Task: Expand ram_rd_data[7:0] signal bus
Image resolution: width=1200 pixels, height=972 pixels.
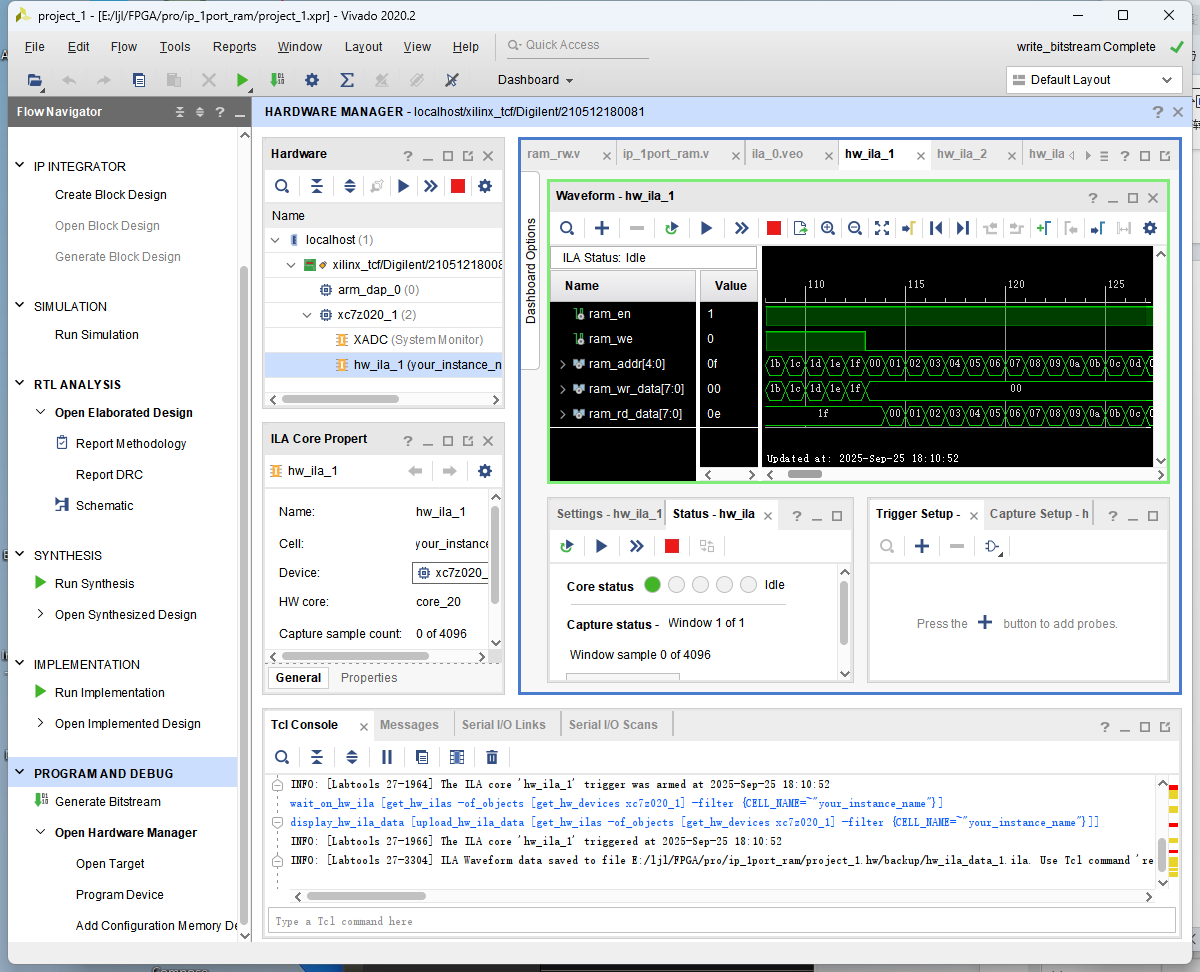Action: tap(562, 414)
